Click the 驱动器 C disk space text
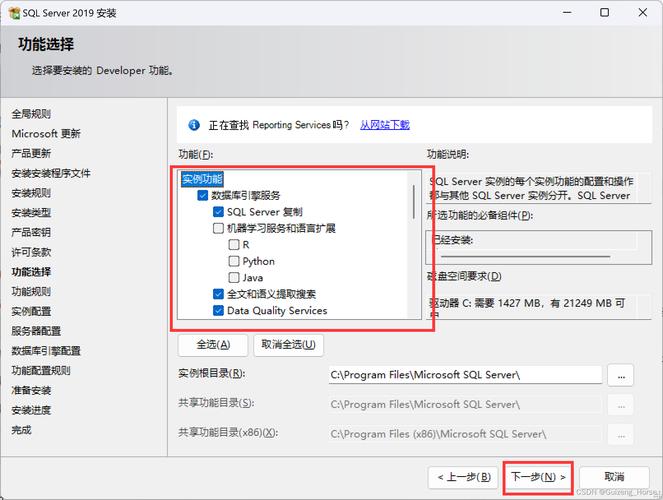Viewport: 663px width, 500px height. pos(527,303)
